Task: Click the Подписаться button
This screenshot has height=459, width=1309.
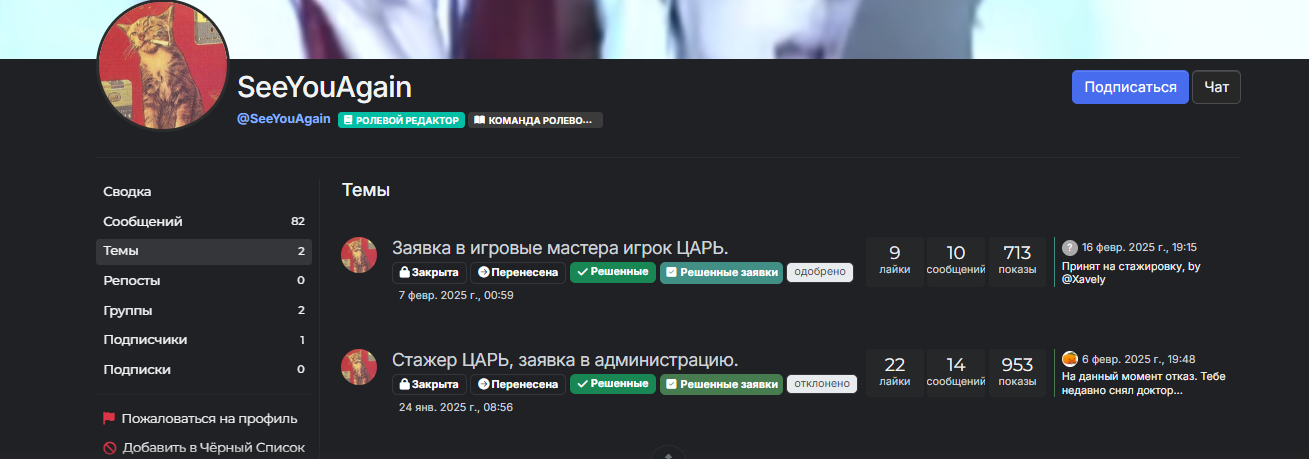Action: coord(1130,87)
